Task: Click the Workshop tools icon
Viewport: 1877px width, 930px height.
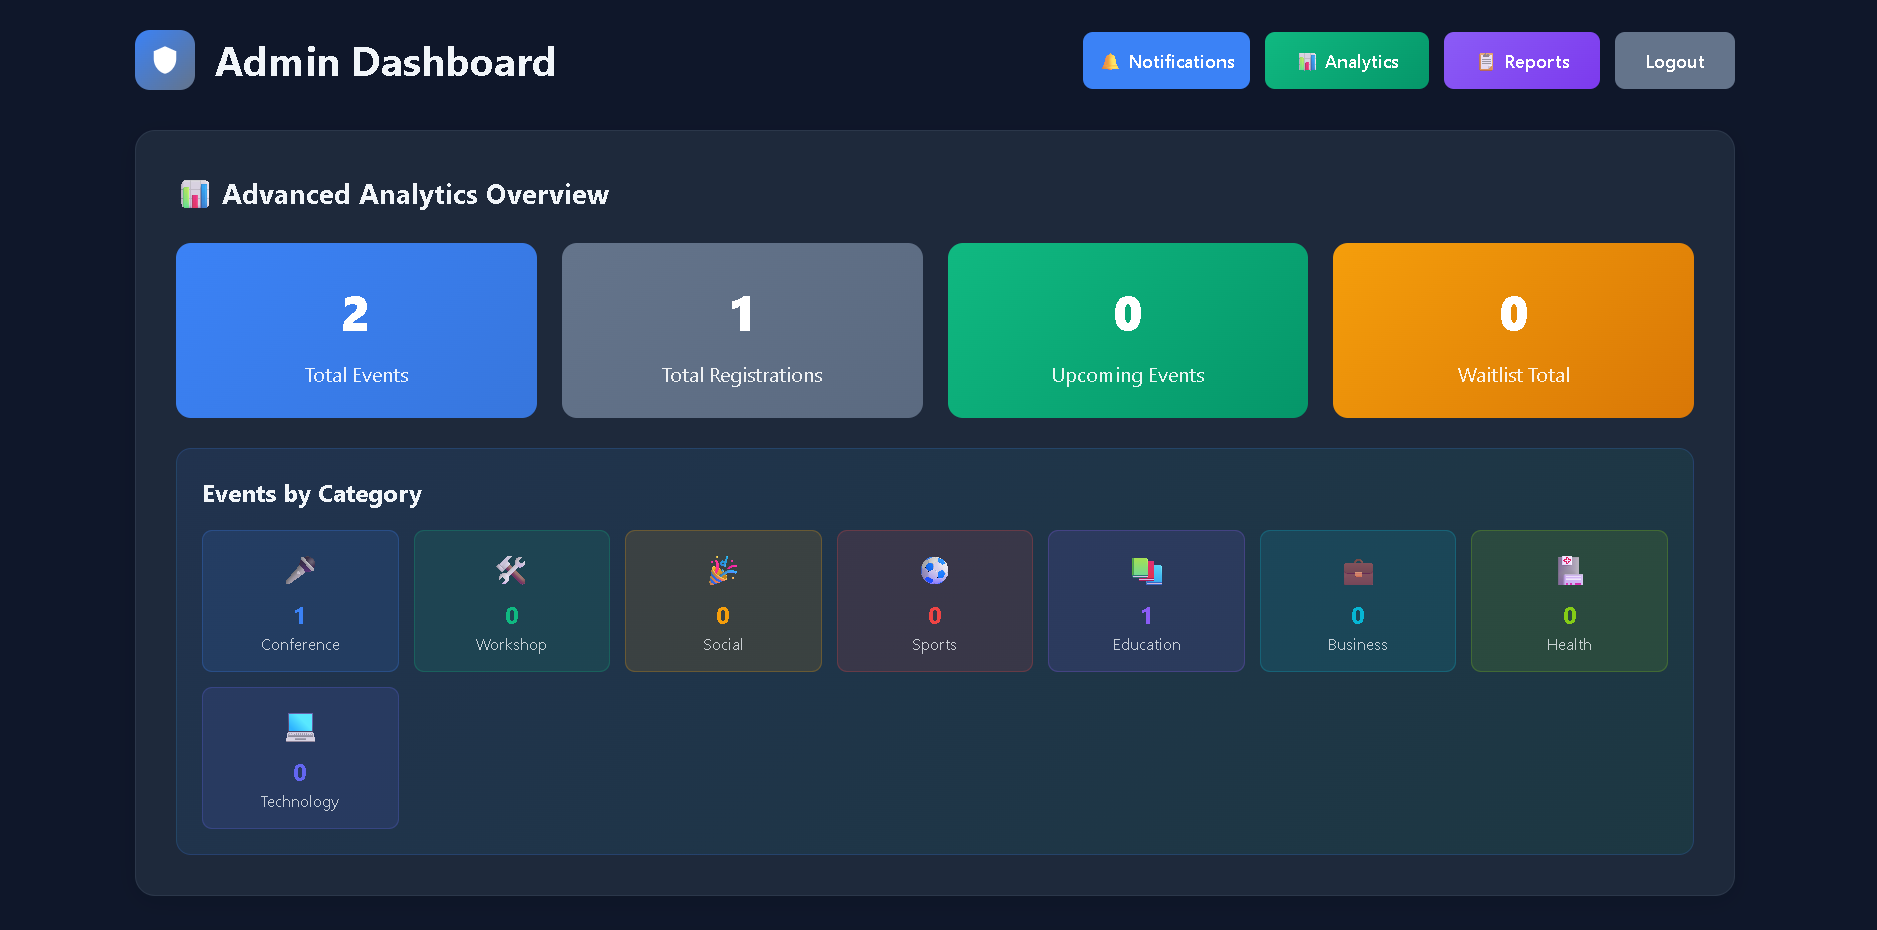Action: (511, 570)
